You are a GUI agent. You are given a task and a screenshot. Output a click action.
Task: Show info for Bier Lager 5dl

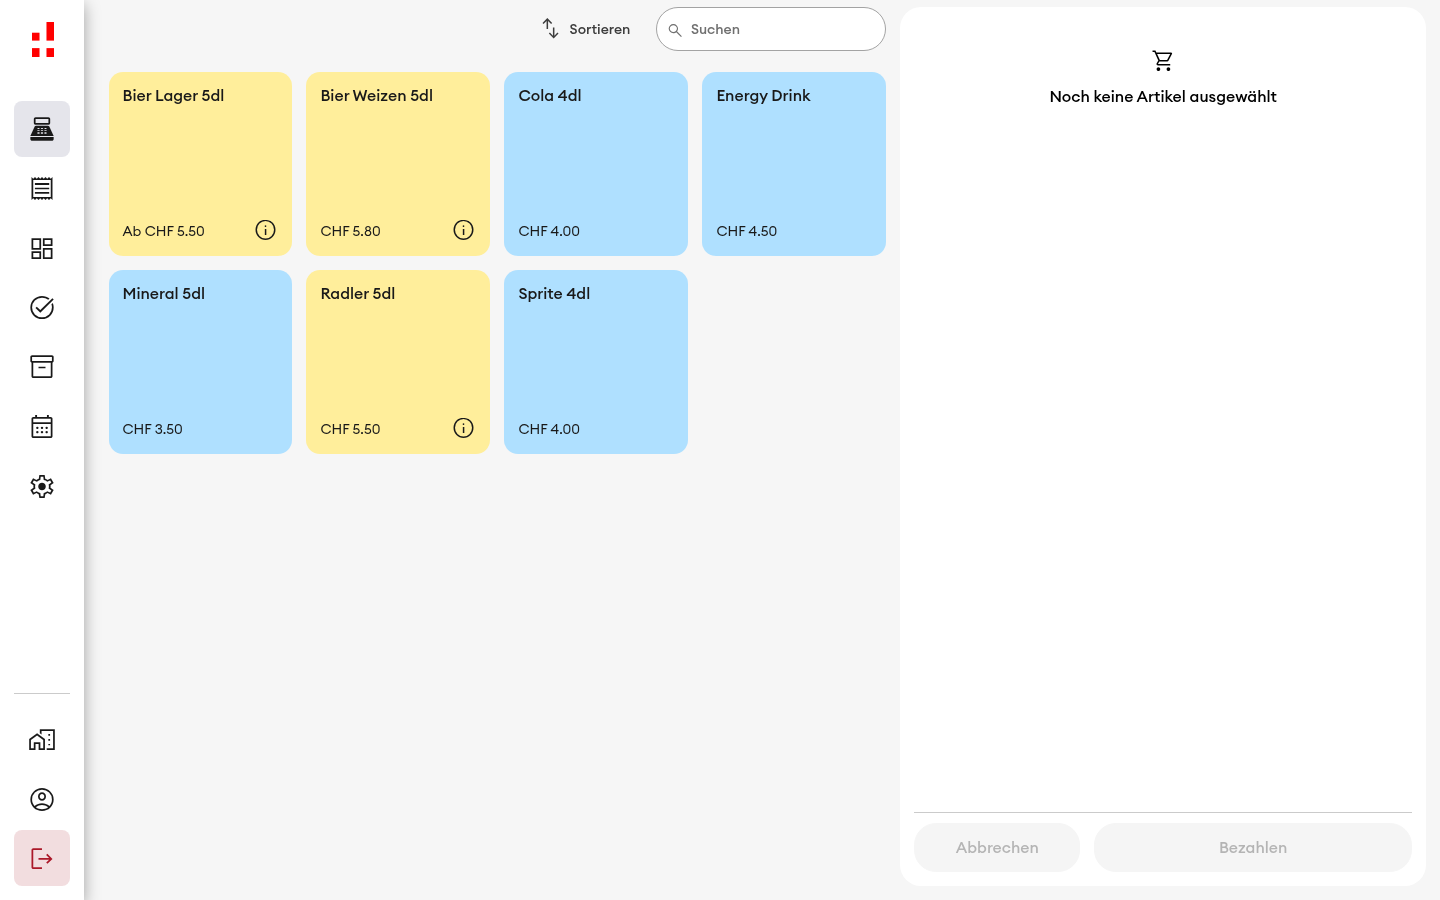click(x=265, y=230)
